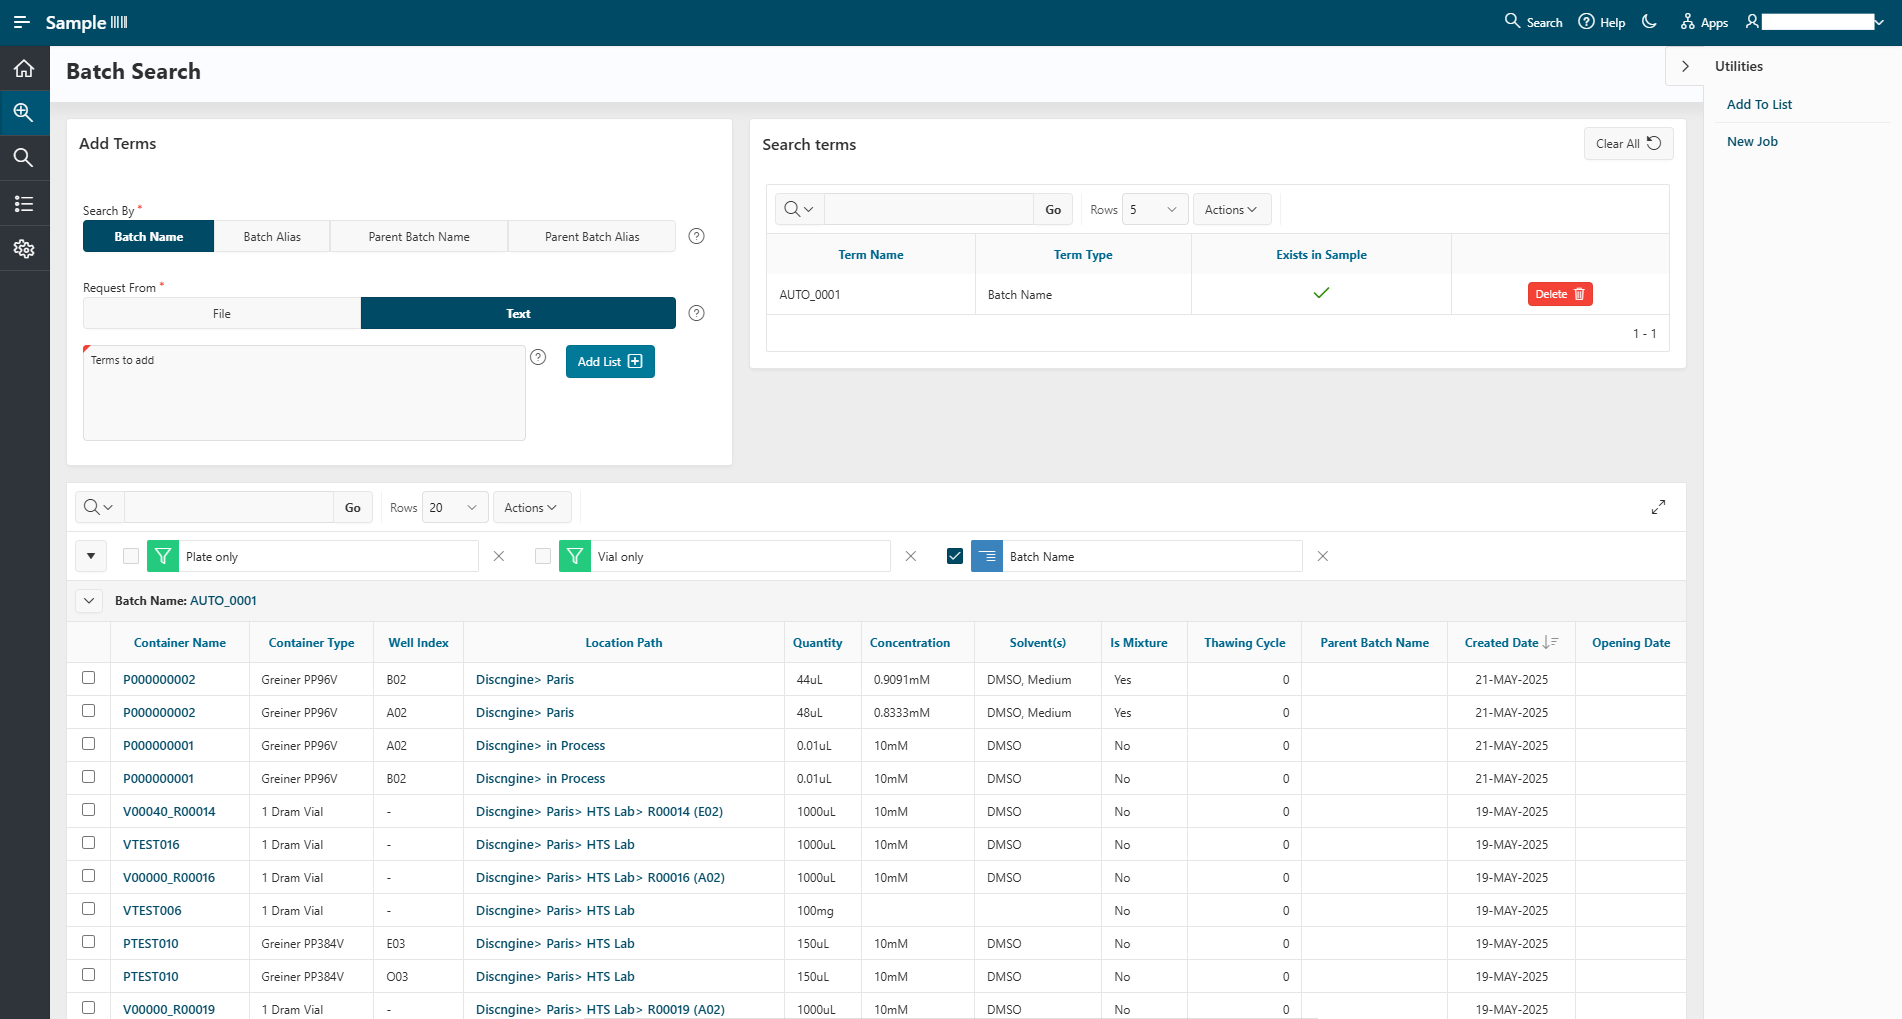1902x1019 pixels.
Task: Click the Vial only filter icon
Action: click(575, 556)
